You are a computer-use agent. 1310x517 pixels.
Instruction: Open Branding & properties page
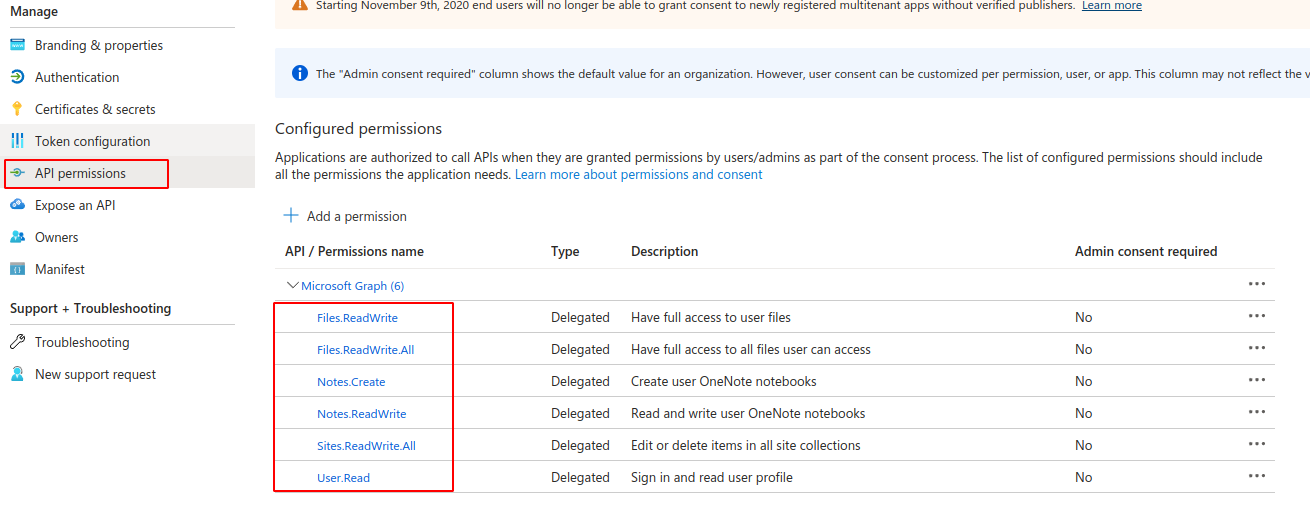[x=99, y=45]
